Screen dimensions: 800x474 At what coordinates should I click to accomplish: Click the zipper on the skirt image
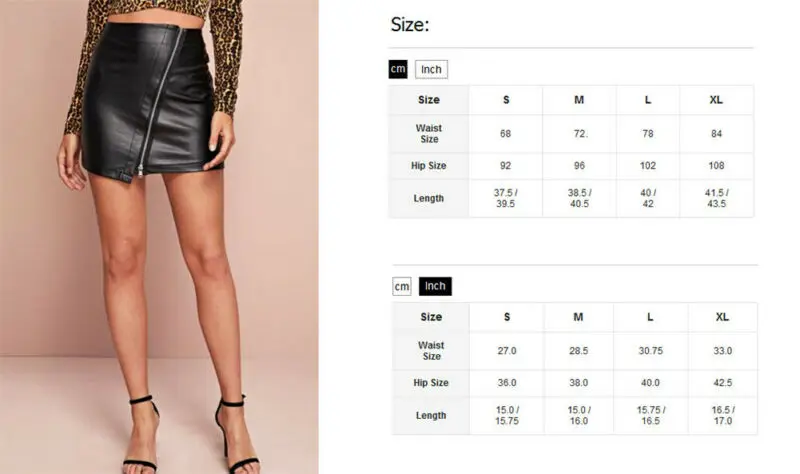pyautogui.click(x=160, y=101)
